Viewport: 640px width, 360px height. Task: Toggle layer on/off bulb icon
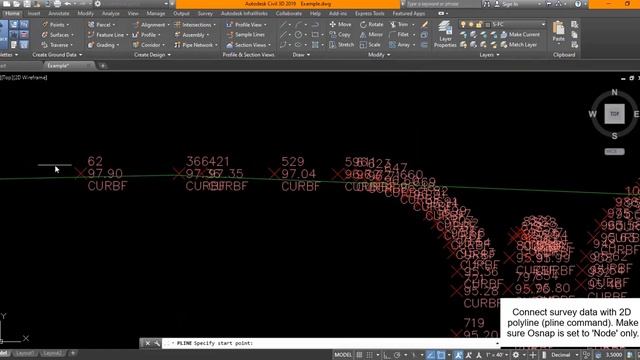pos(463,25)
